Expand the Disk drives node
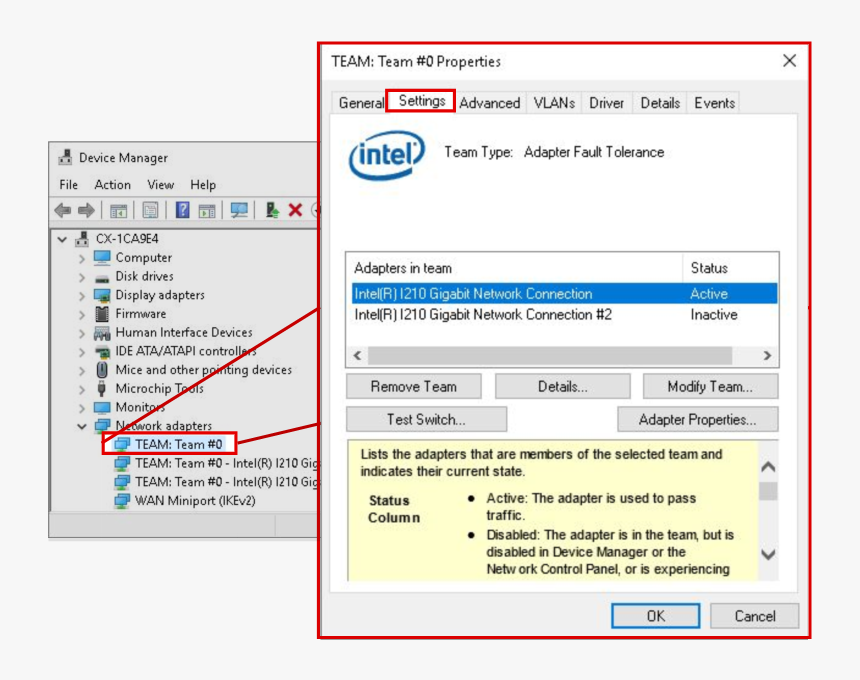The image size is (860, 680). [82, 277]
